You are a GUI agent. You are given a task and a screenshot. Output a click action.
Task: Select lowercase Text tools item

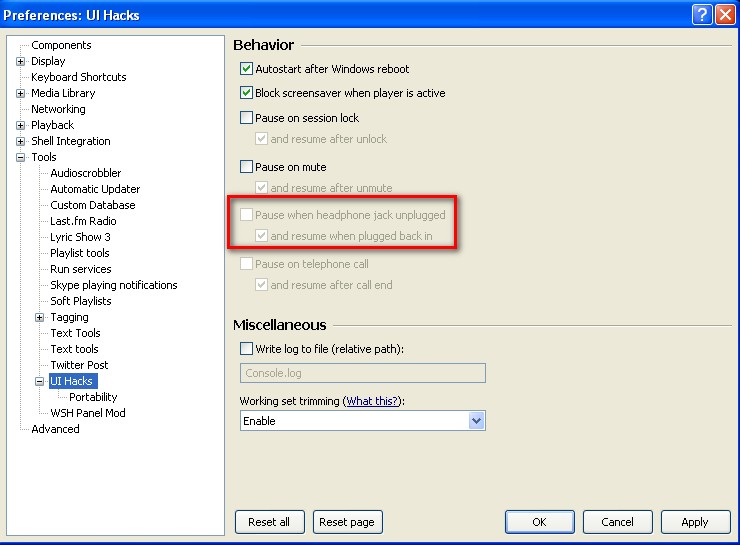74,349
